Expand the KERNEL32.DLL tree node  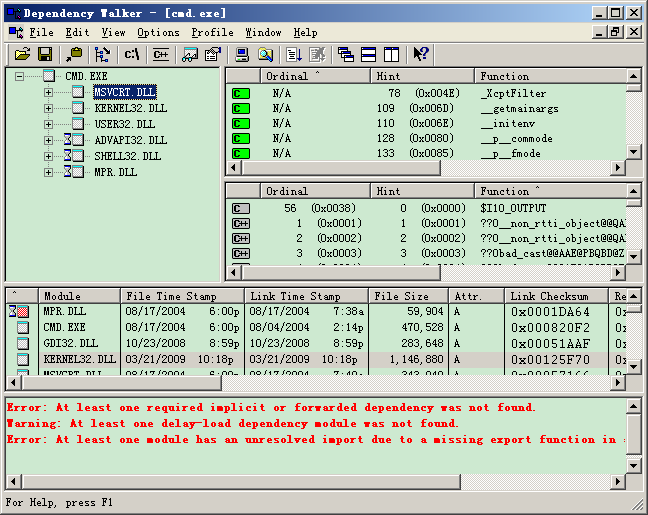[x=48, y=108]
